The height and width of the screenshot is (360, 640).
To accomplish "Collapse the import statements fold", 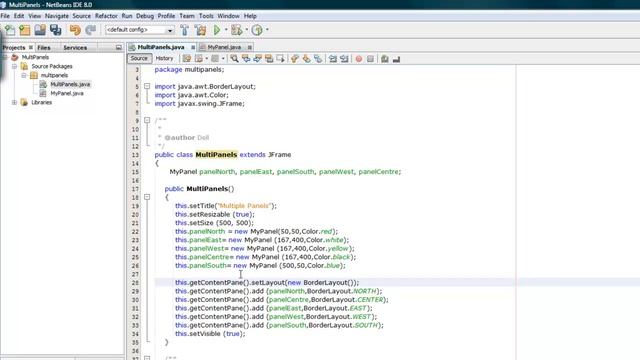I will [147, 86].
